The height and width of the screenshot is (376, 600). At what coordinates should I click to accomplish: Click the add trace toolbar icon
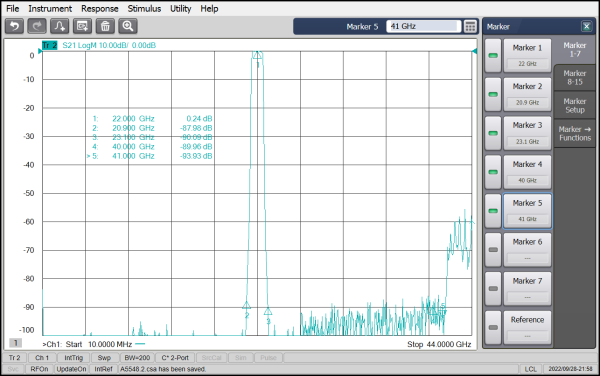[60, 26]
